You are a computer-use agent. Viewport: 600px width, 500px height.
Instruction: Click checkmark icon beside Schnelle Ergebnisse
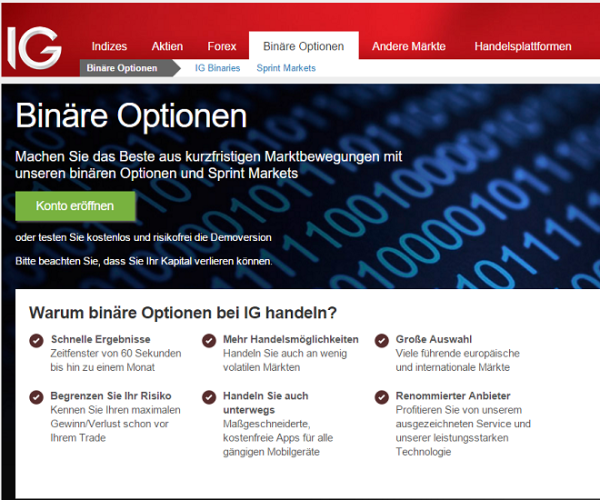click(x=36, y=340)
